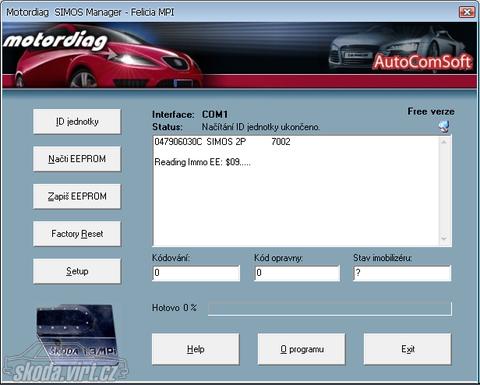Run Factory Reset
This screenshot has width=480, height=385.
pos(77,234)
